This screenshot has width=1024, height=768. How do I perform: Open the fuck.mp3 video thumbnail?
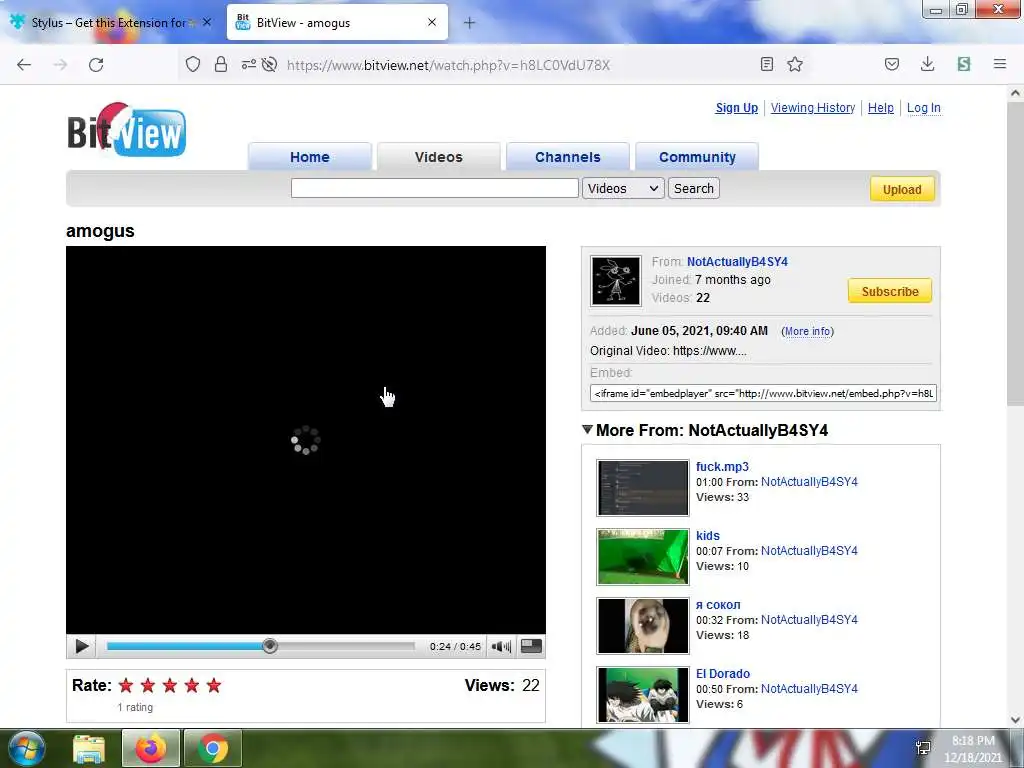(x=643, y=487)
